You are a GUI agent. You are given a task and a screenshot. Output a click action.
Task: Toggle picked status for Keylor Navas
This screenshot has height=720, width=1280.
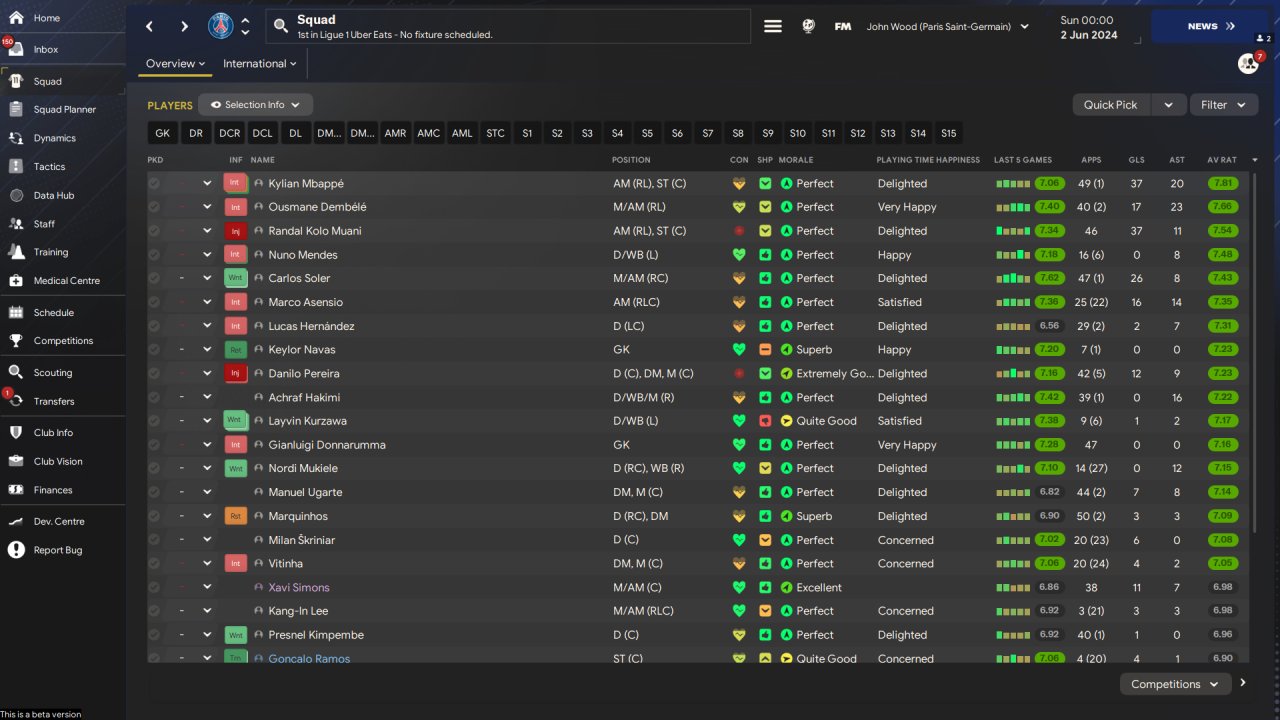tap(154, 350)
